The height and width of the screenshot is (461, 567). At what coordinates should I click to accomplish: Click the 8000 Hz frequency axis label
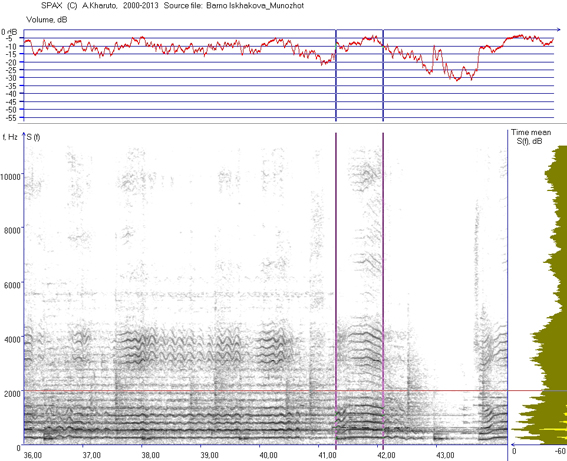point(12,231)
